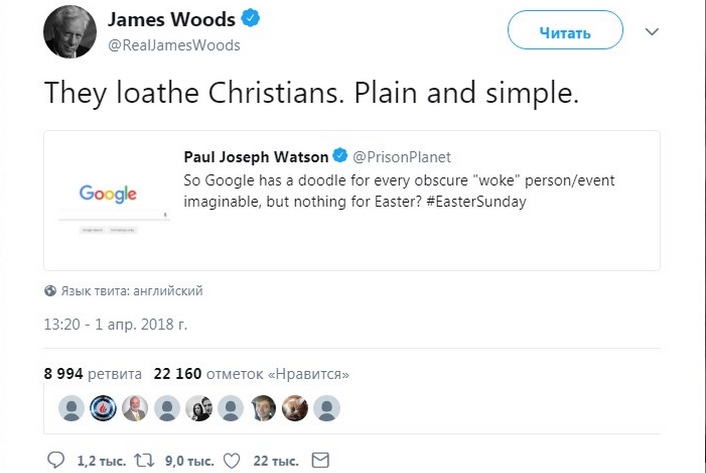
Task: Open James Woods' profile avatar
Action: point(70,32)
